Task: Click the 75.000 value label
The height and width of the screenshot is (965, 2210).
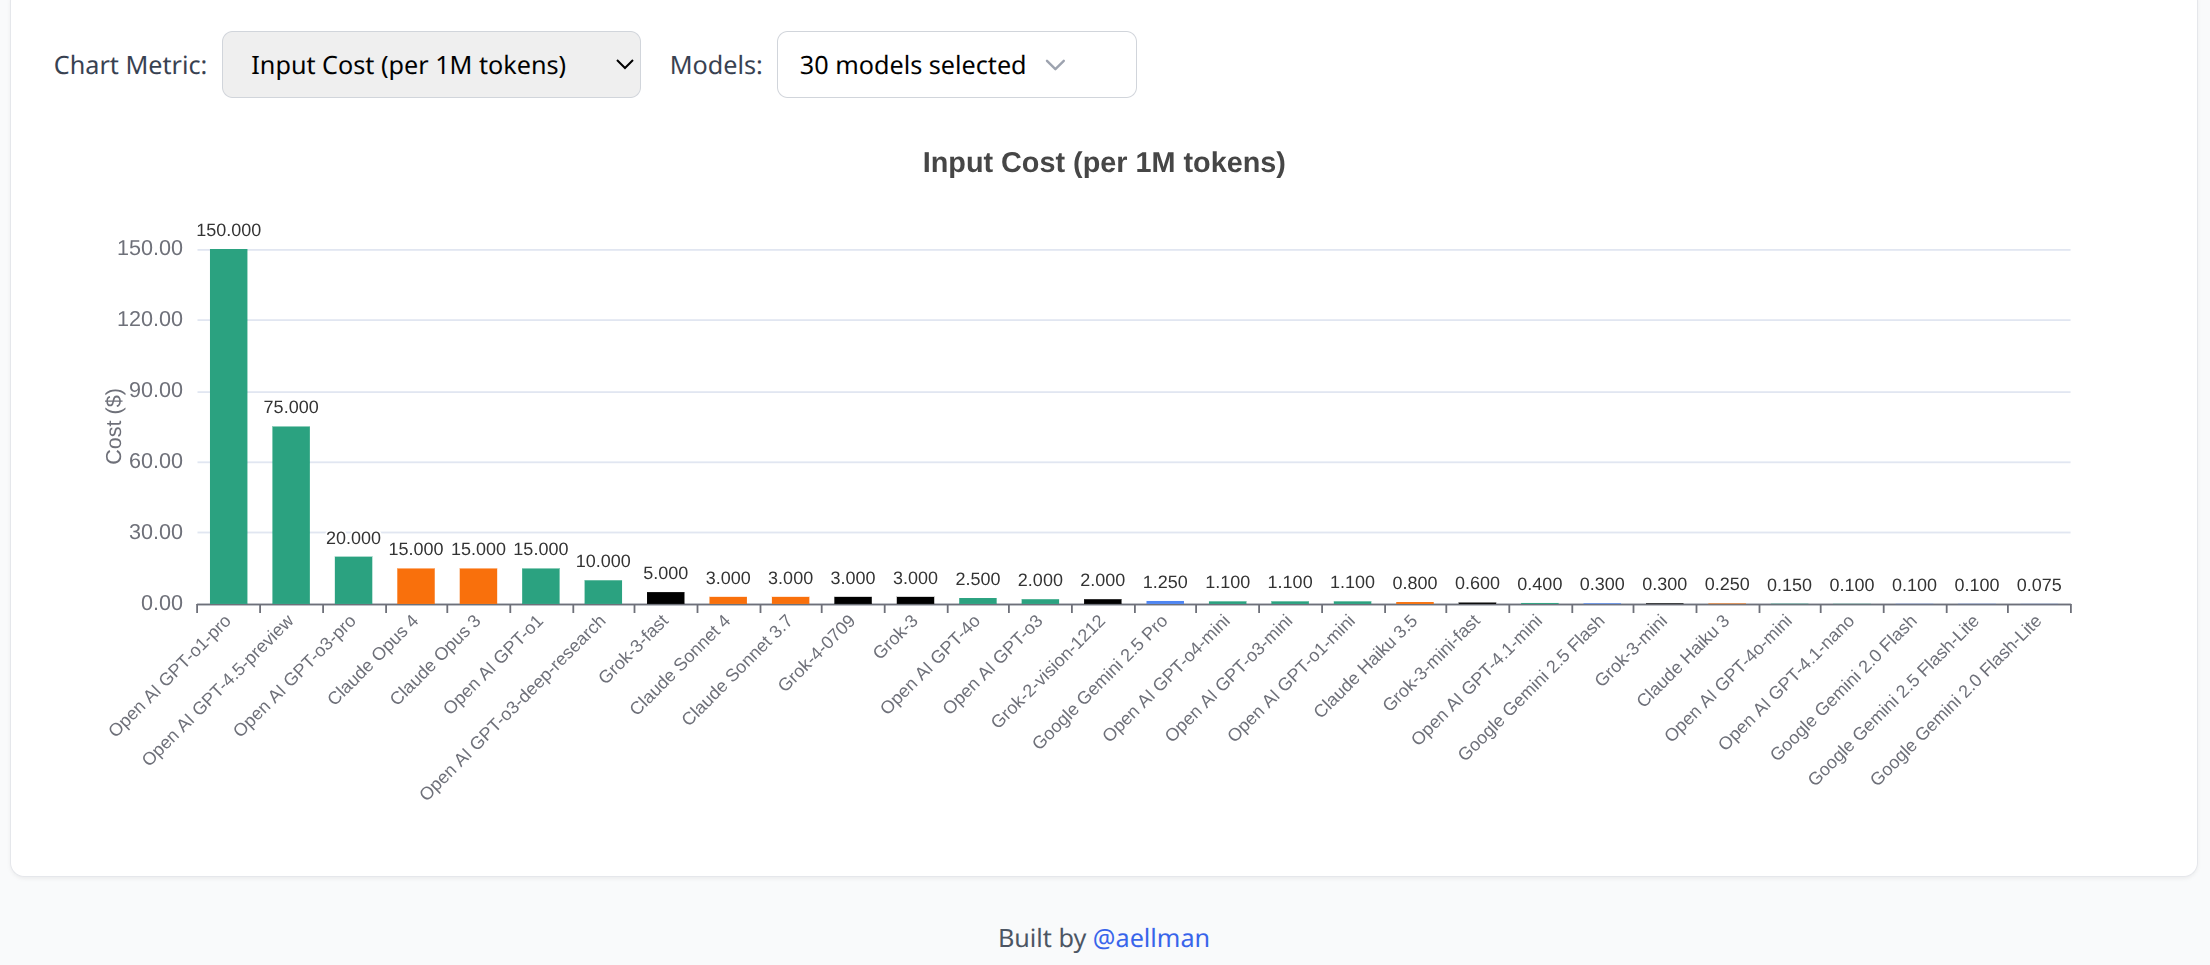Action: coord(291,407)
